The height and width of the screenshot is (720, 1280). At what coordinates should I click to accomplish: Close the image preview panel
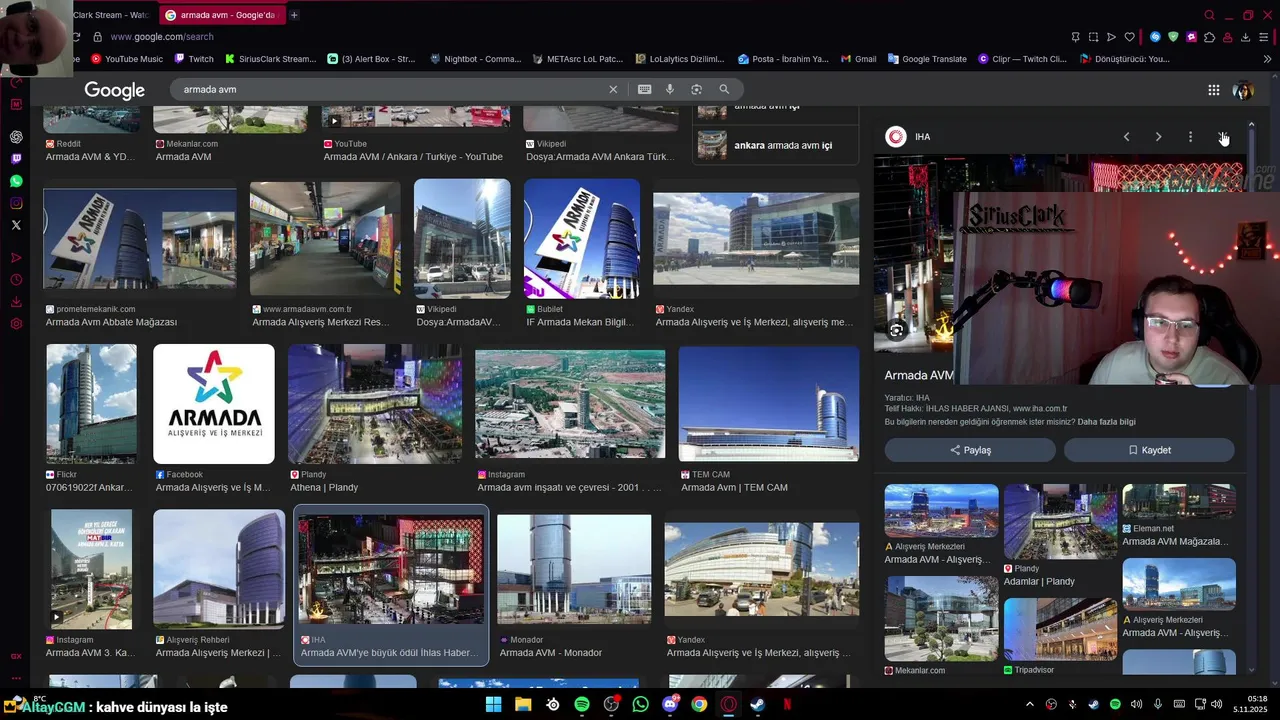1222,137
